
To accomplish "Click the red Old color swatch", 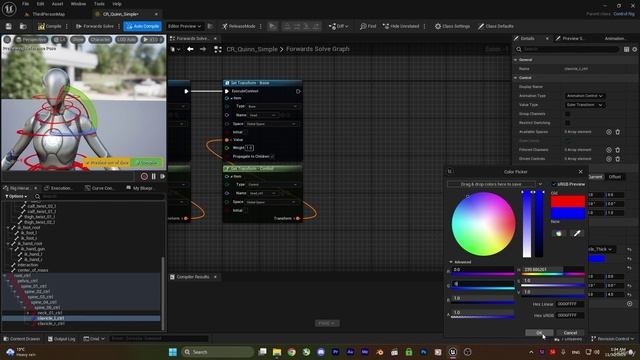I will (567, 201).
